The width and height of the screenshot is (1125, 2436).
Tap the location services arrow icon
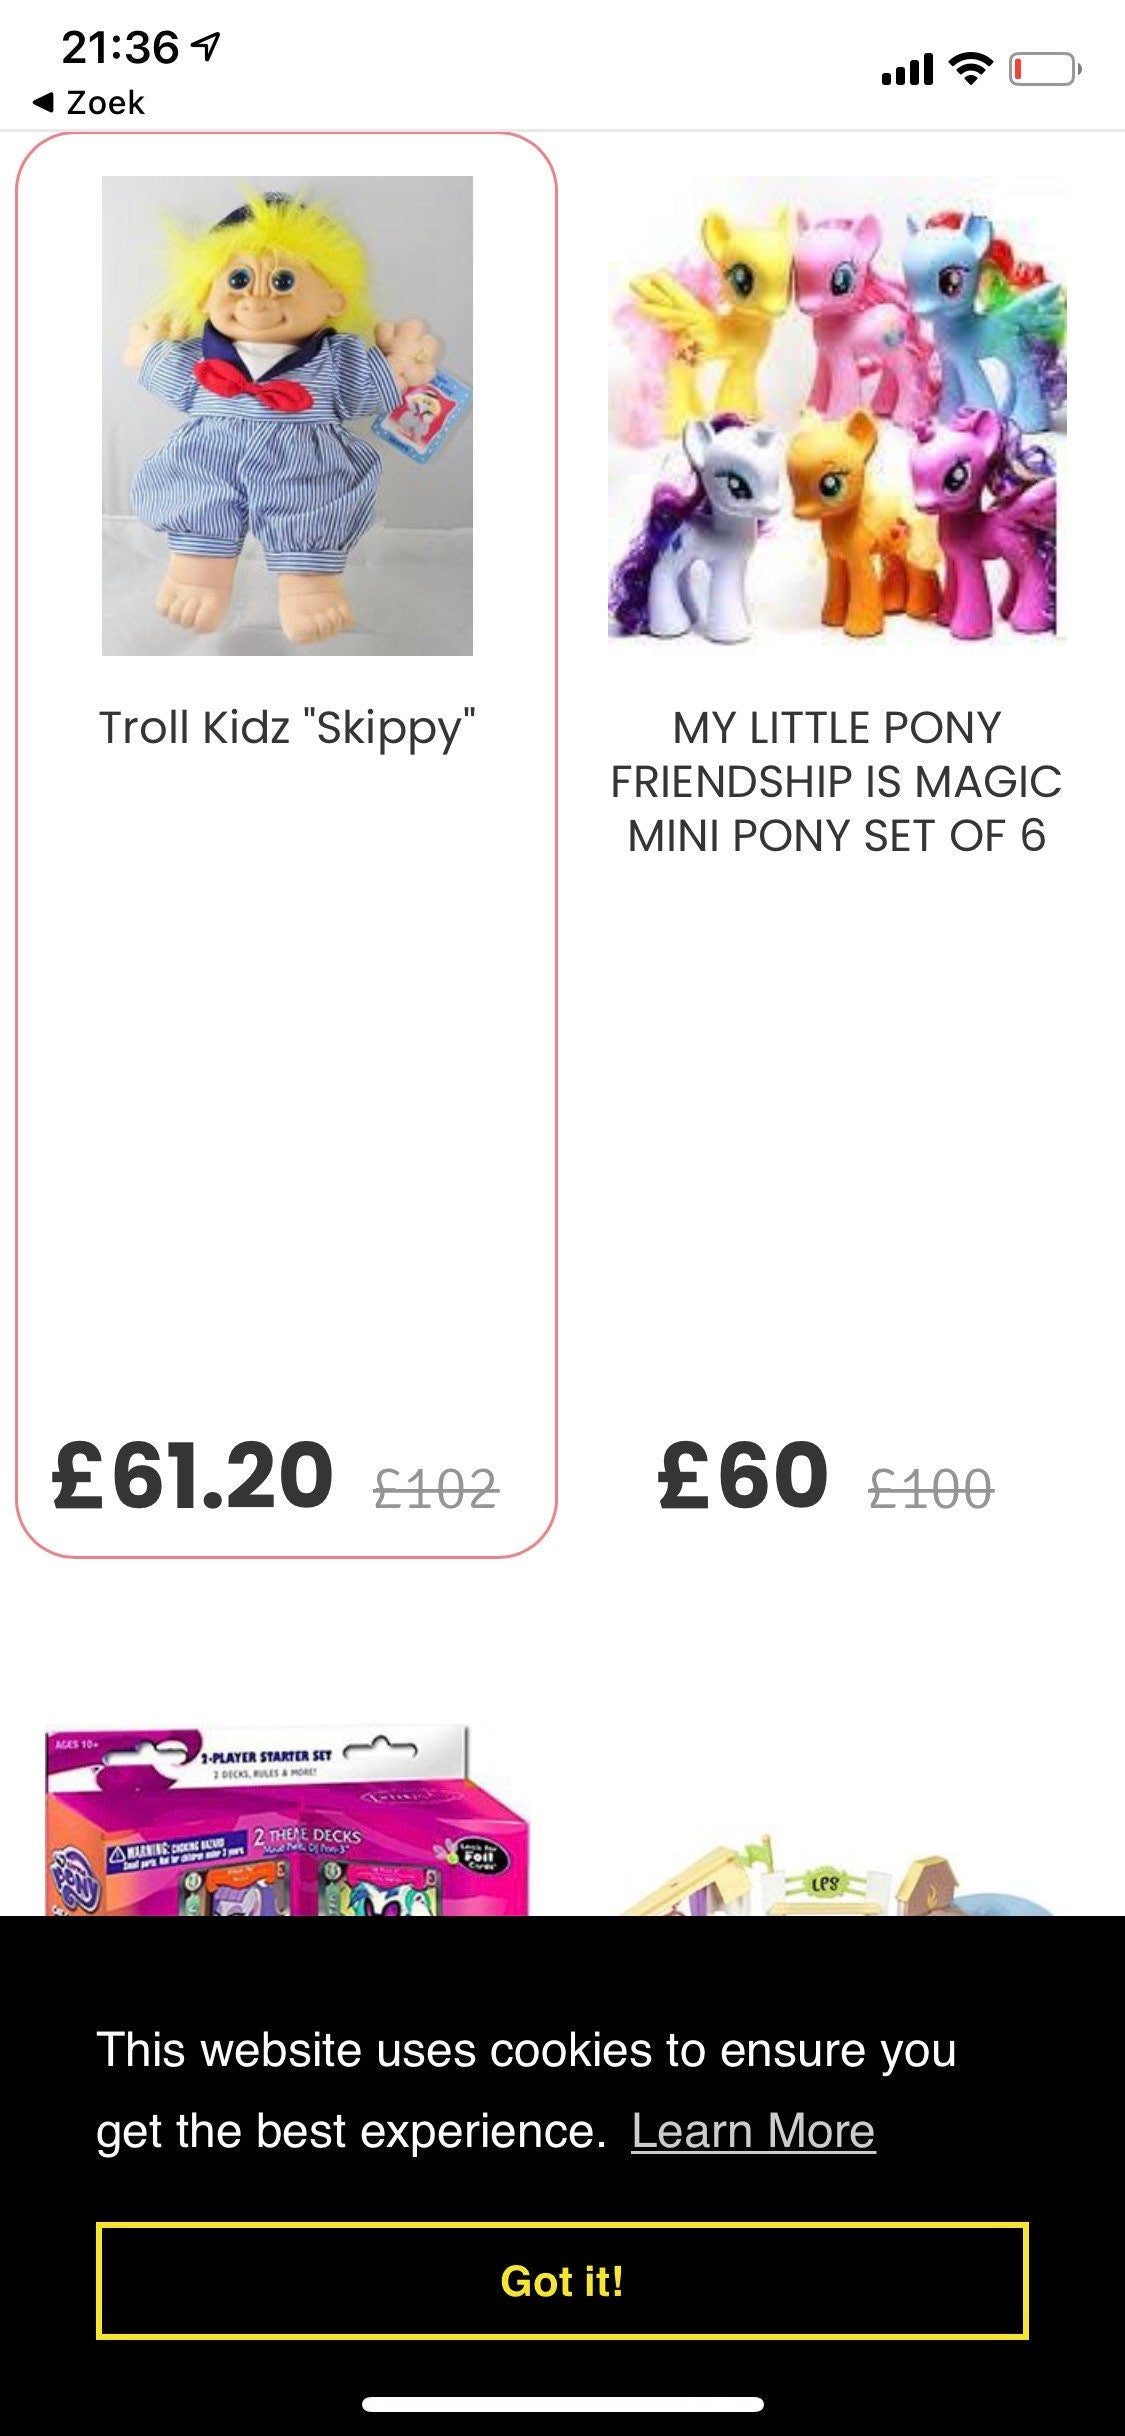(206, 46)
